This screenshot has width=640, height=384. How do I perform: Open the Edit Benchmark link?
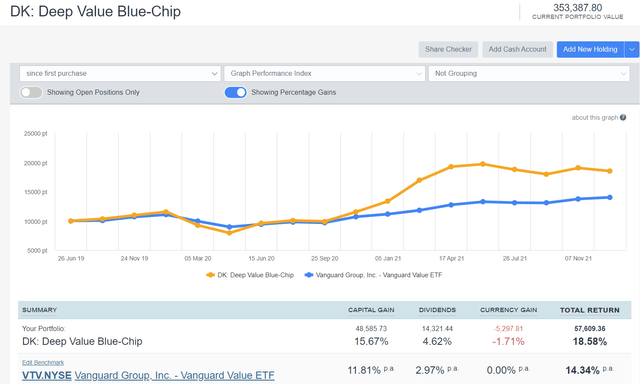click(43, 362)
